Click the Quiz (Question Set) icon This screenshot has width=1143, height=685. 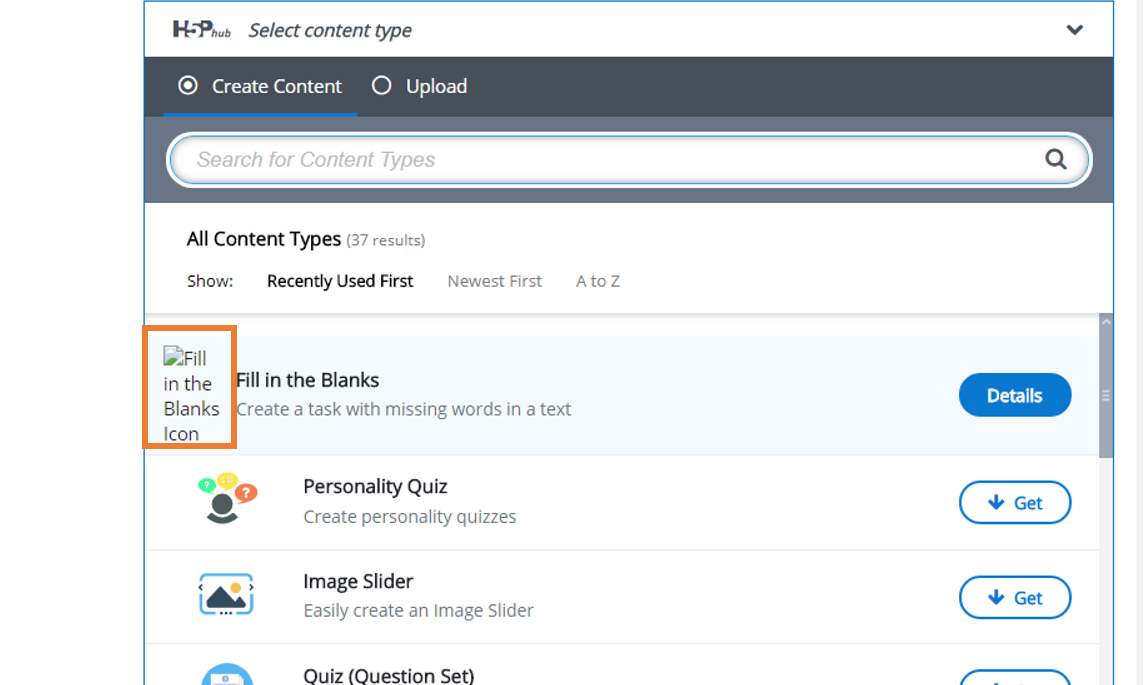(227, 674)
